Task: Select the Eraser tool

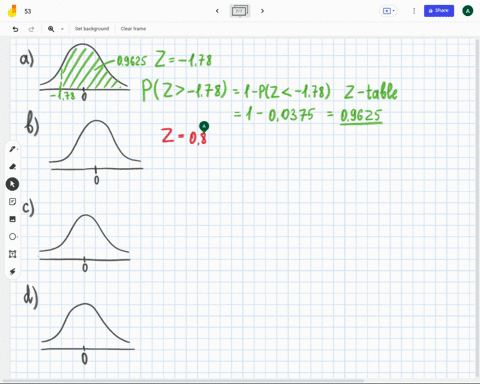Action: pos(13,166)
